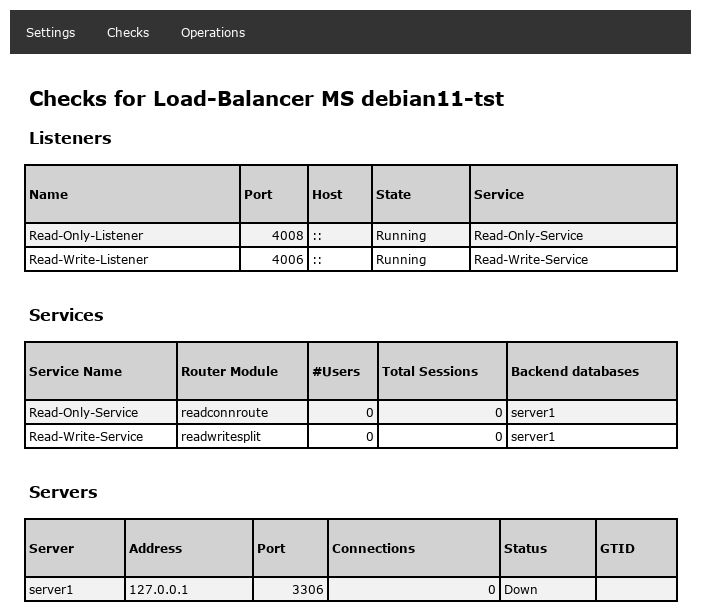Select Read-Write-Service row in Services table
701x613 pixels.
tap(86, 437)
